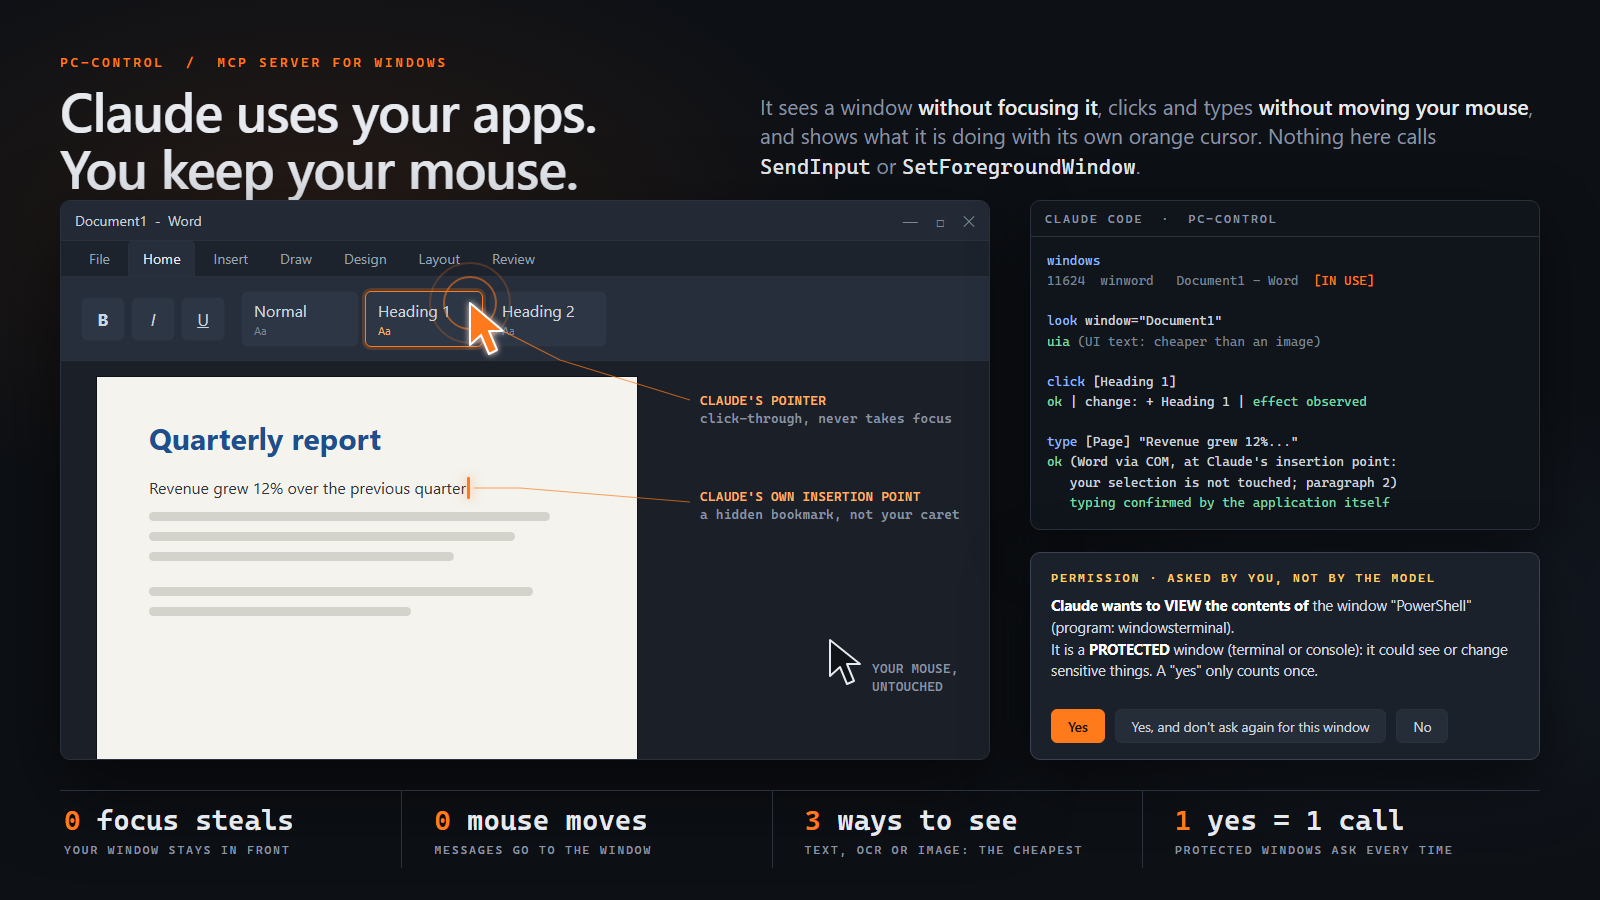Image resolution: width=1600 pixels, height=900 pixels.
Task: Click the 'effect observed' text in the terminal
Action: (1309, 401)
